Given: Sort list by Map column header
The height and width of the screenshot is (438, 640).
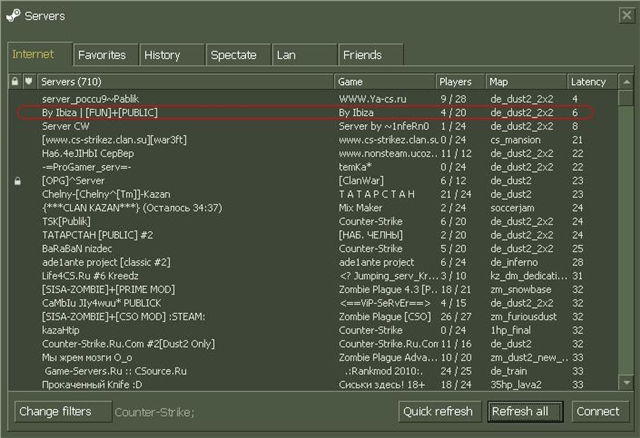Looking at the screenshot, I should (526, 82).
